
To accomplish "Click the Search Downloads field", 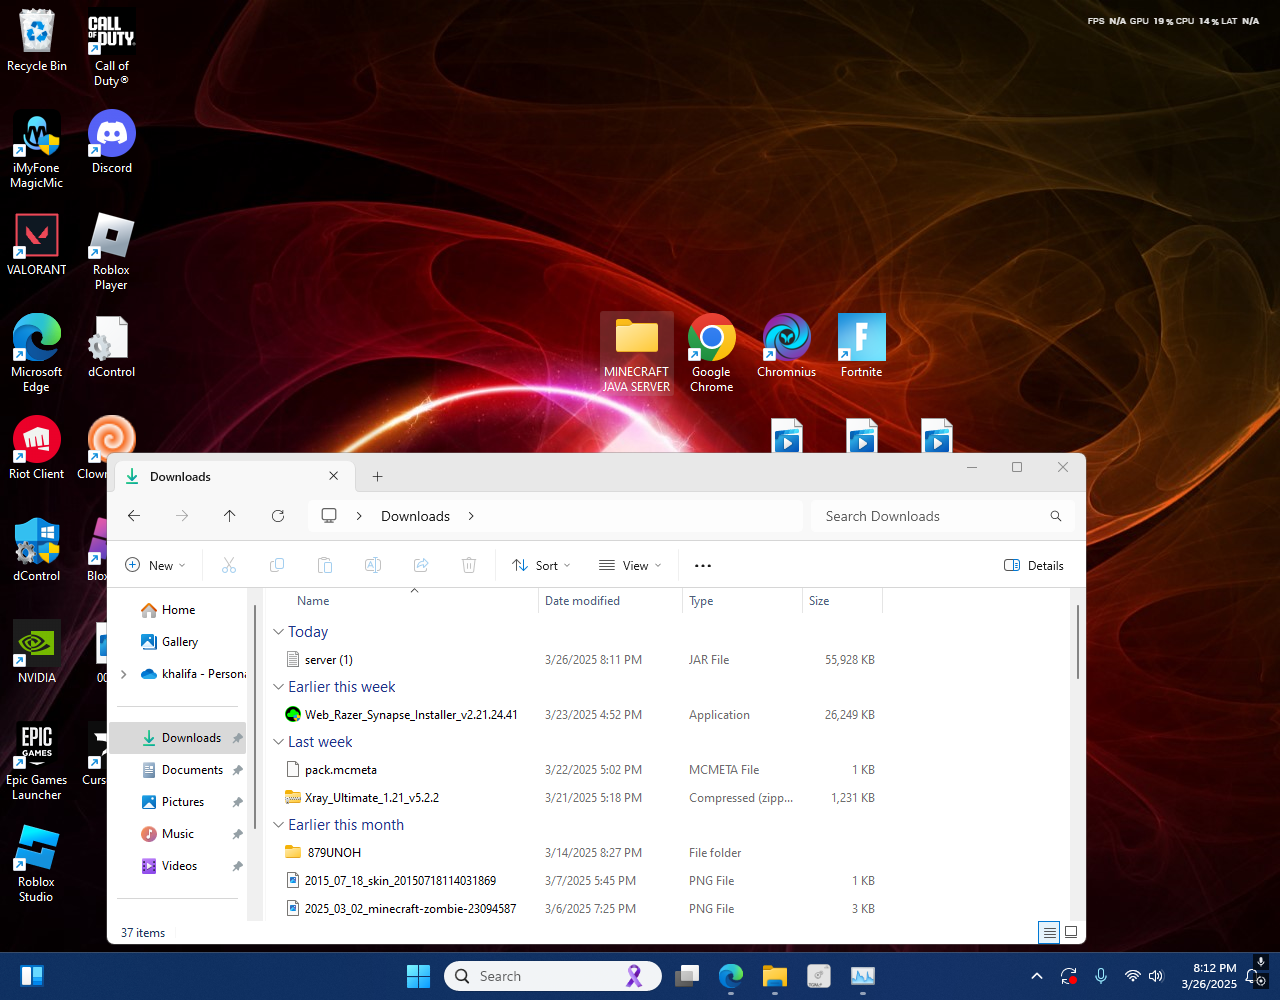I will 930,516.
